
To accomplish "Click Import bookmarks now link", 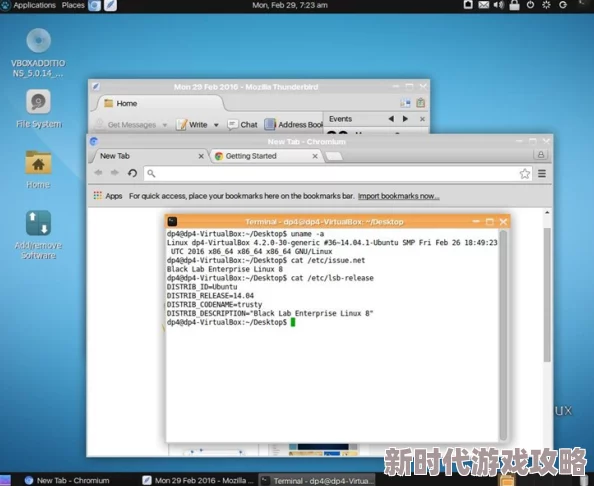I will pyautogui.click(x=399, y=196).
